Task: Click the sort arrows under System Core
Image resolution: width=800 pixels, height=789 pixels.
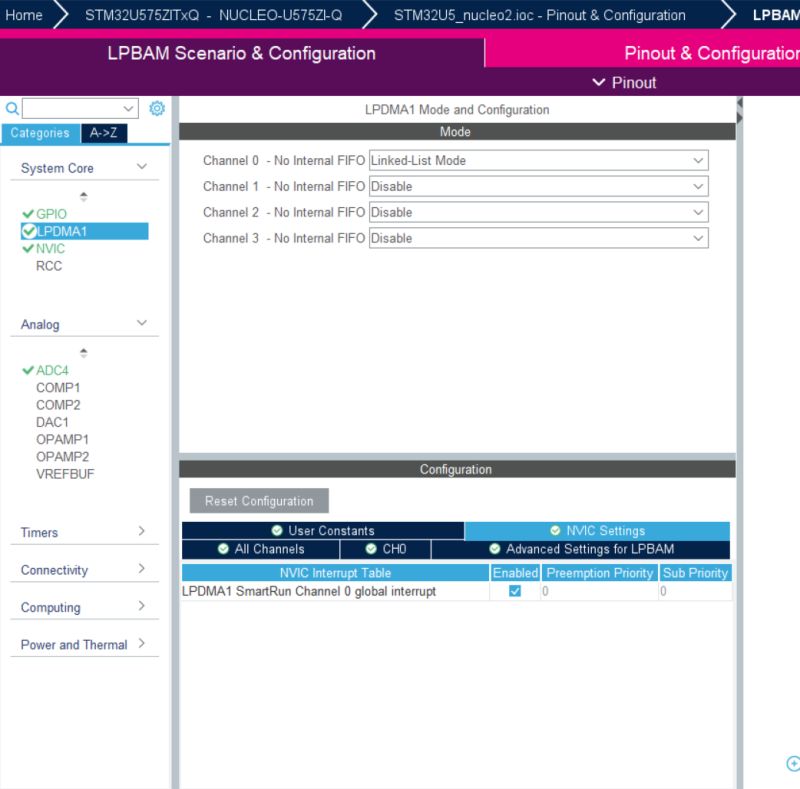Action: tap(84, 196)
